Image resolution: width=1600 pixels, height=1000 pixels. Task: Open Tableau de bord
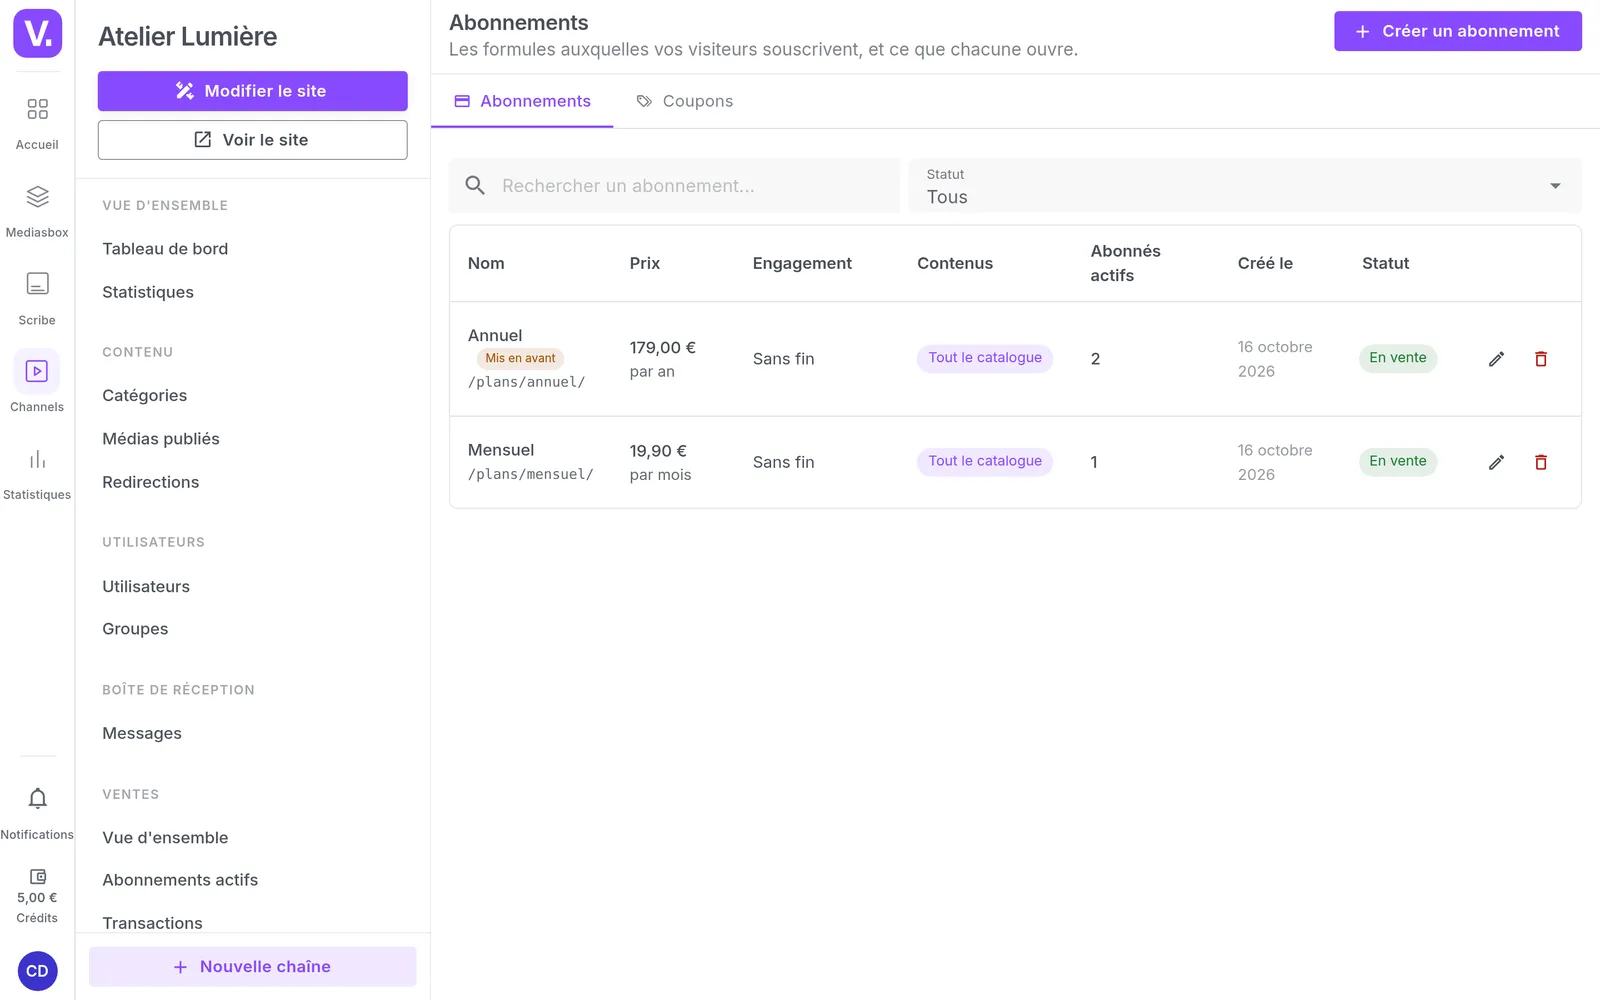click(x=165, y=249)
